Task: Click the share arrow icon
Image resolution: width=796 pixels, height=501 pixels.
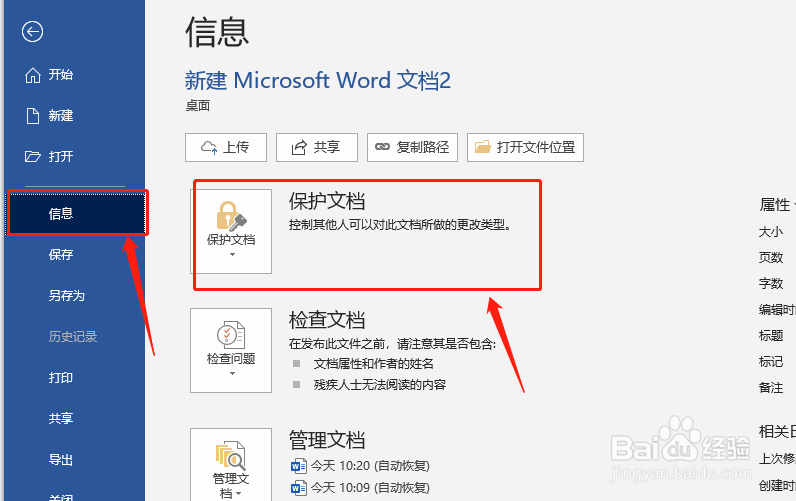Action: click(x=299, y=148)
